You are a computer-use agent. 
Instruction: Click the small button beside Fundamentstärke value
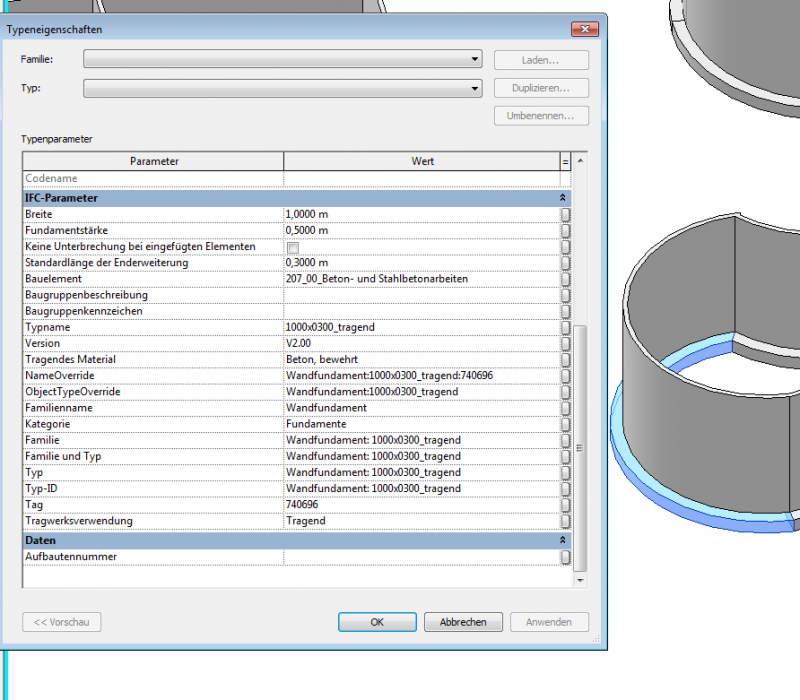coord(565,231)
